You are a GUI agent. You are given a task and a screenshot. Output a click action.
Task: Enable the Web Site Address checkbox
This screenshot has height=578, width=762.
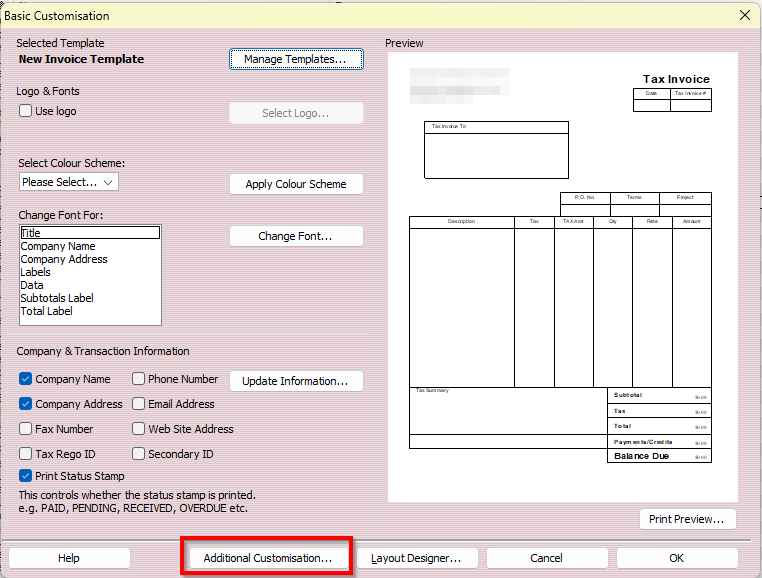pyautogui.click(x=139, y=429)
